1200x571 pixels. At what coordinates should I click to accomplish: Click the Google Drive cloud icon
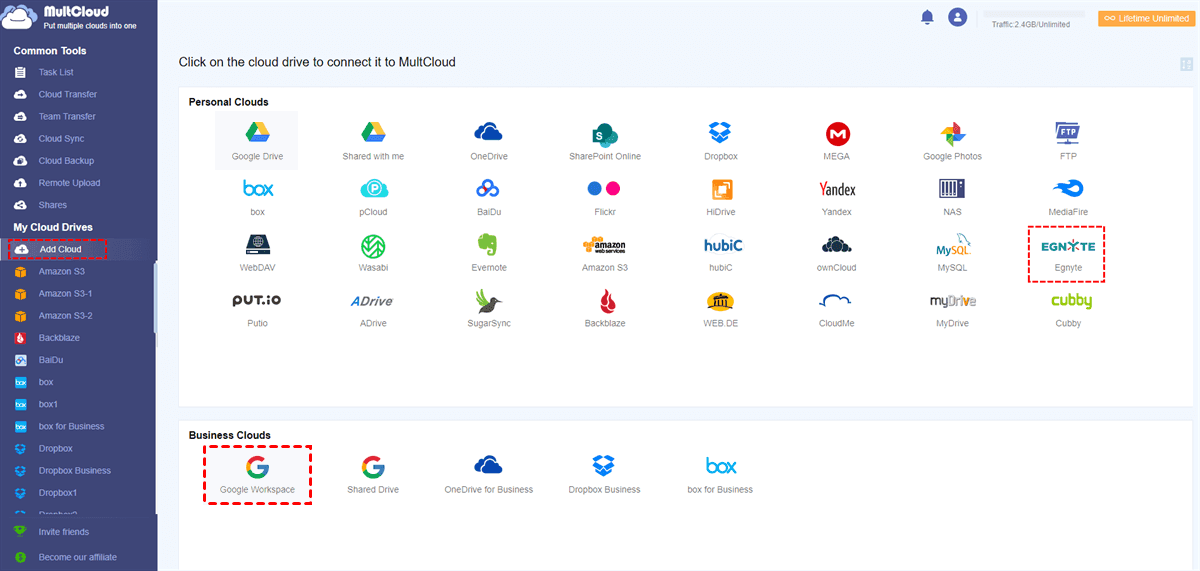tap(257, 133)
